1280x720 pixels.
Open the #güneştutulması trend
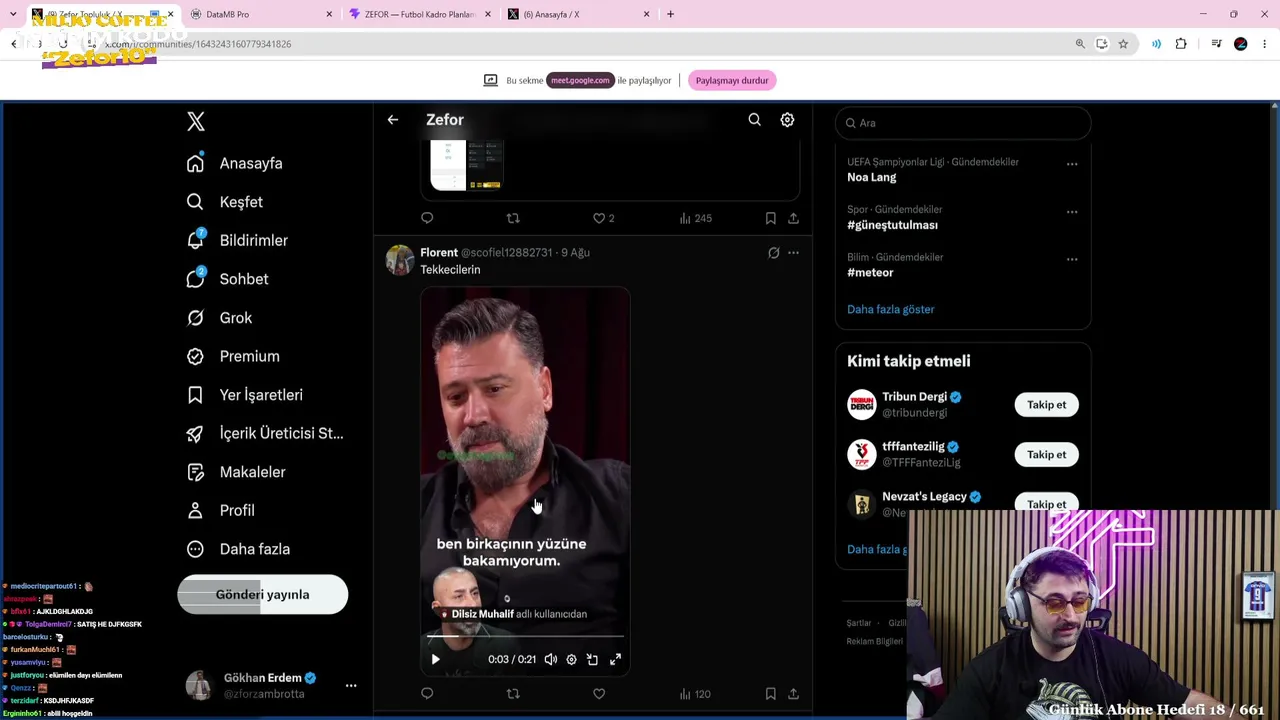coord(892,226)
